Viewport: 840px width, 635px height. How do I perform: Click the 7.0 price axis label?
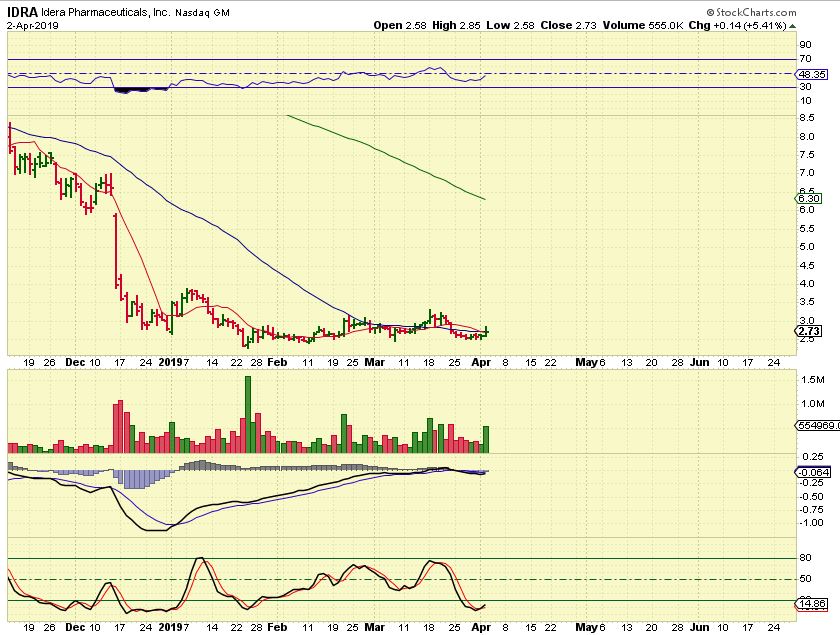(x=807, y=173)
